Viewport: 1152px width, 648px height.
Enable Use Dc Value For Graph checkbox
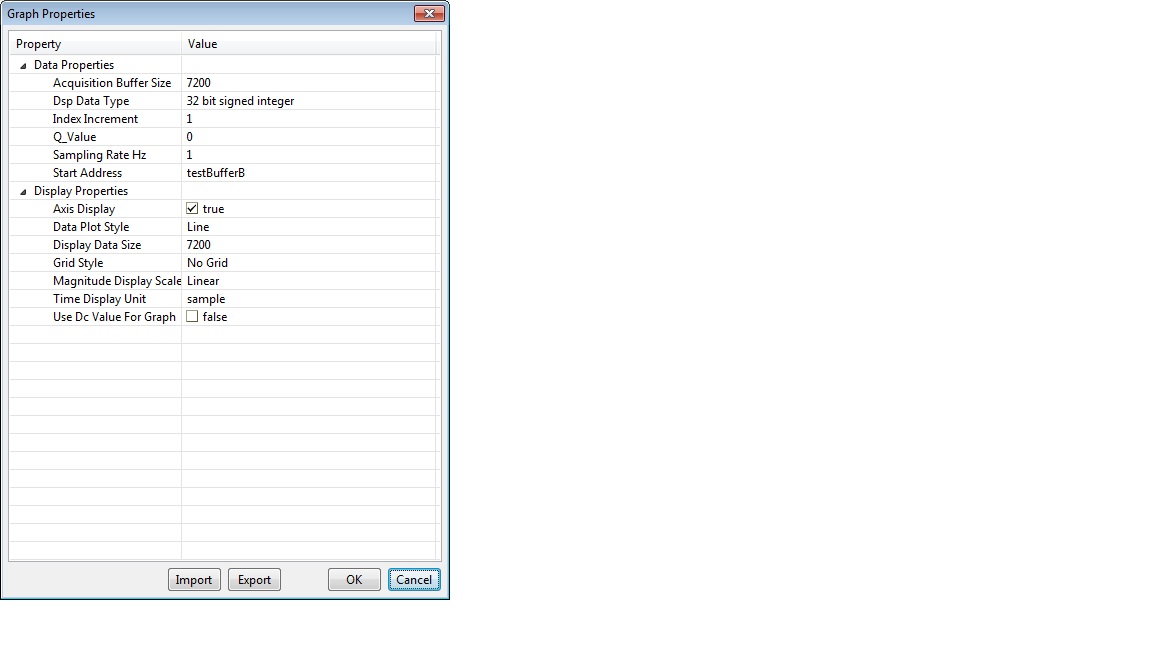[x=192, y=317]
